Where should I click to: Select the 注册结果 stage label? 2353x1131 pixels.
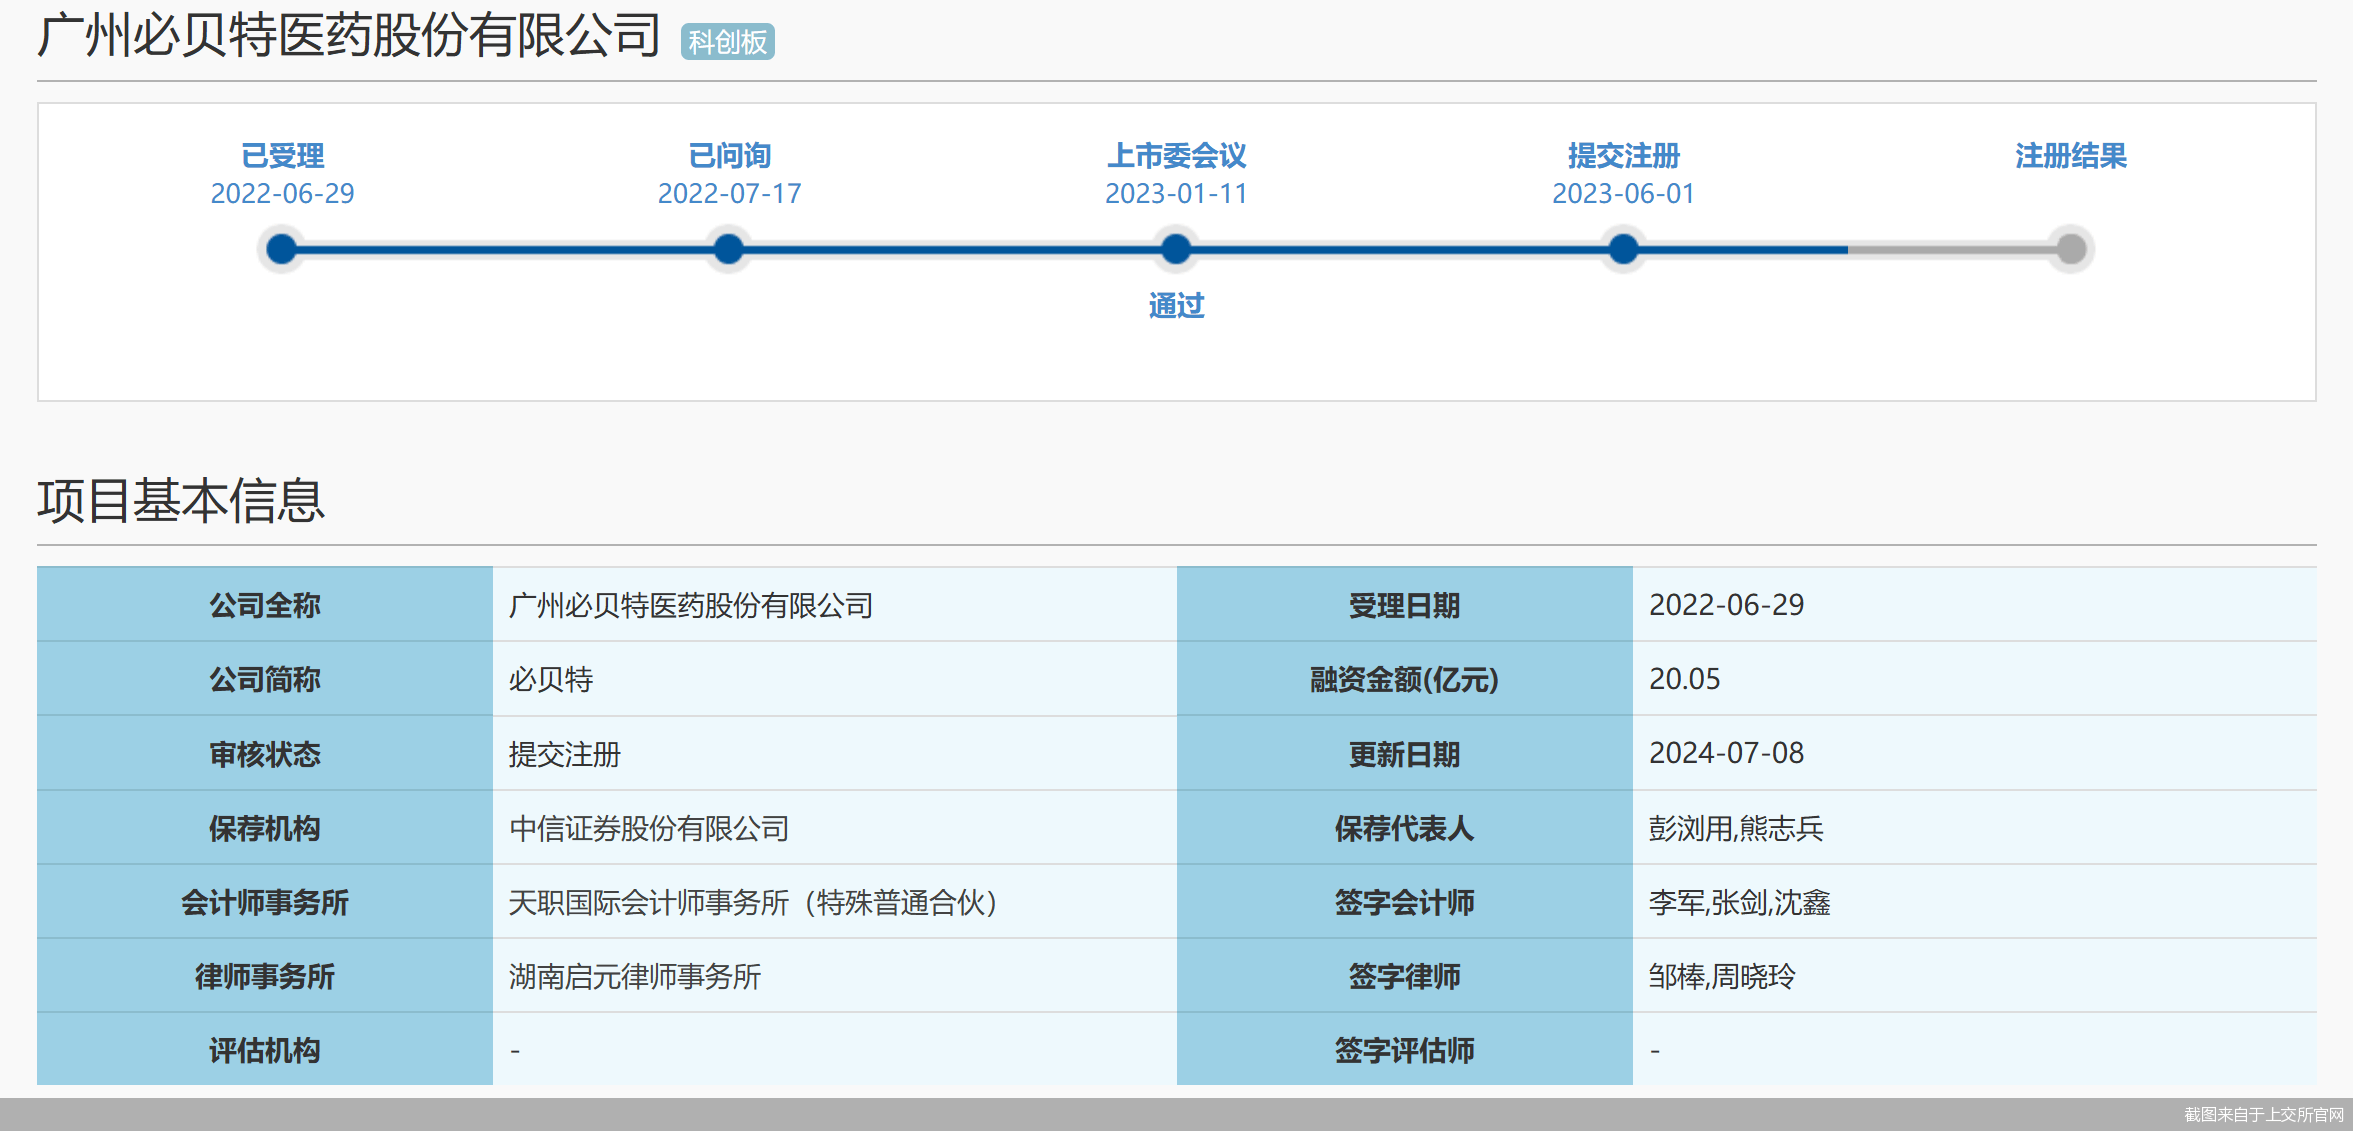[x=2071, y=156]
